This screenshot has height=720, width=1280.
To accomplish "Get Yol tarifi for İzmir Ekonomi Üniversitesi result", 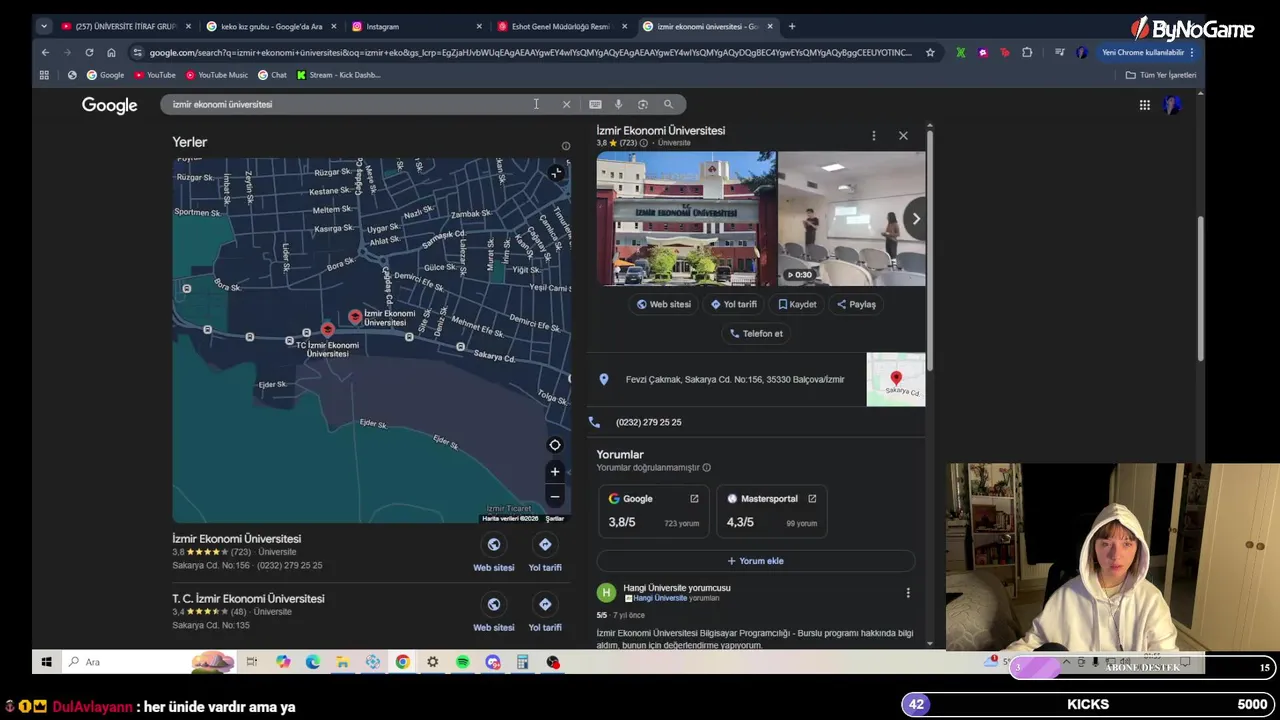I will click(545, 554).
